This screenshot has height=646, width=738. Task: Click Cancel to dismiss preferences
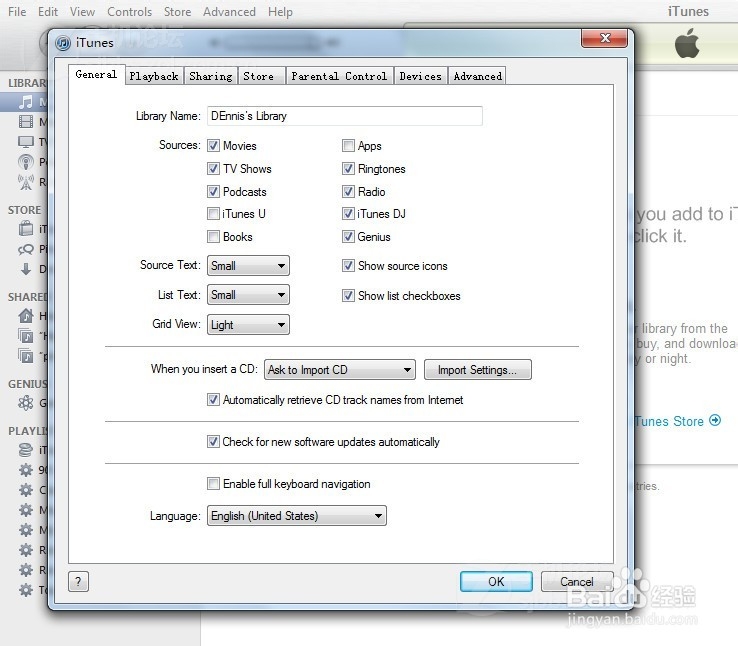(x=577, y=582)
